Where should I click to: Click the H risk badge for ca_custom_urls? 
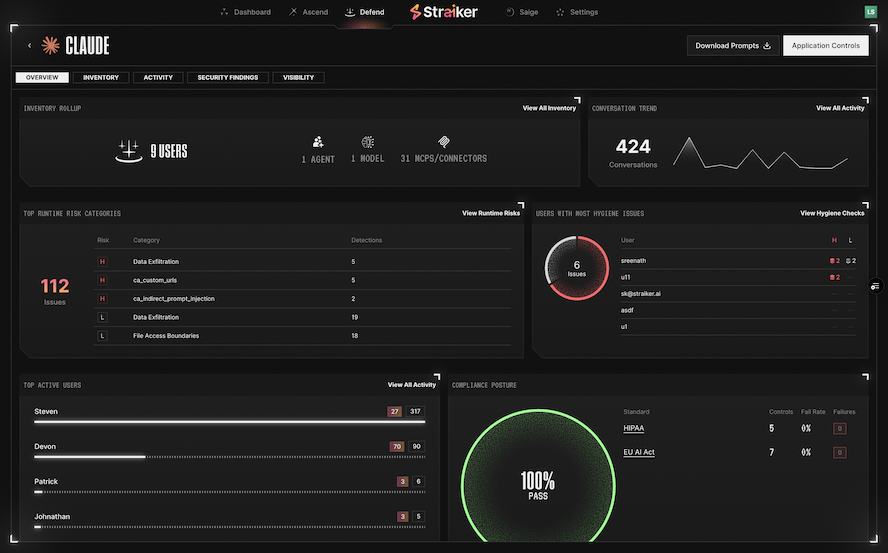tap(103, 280)
